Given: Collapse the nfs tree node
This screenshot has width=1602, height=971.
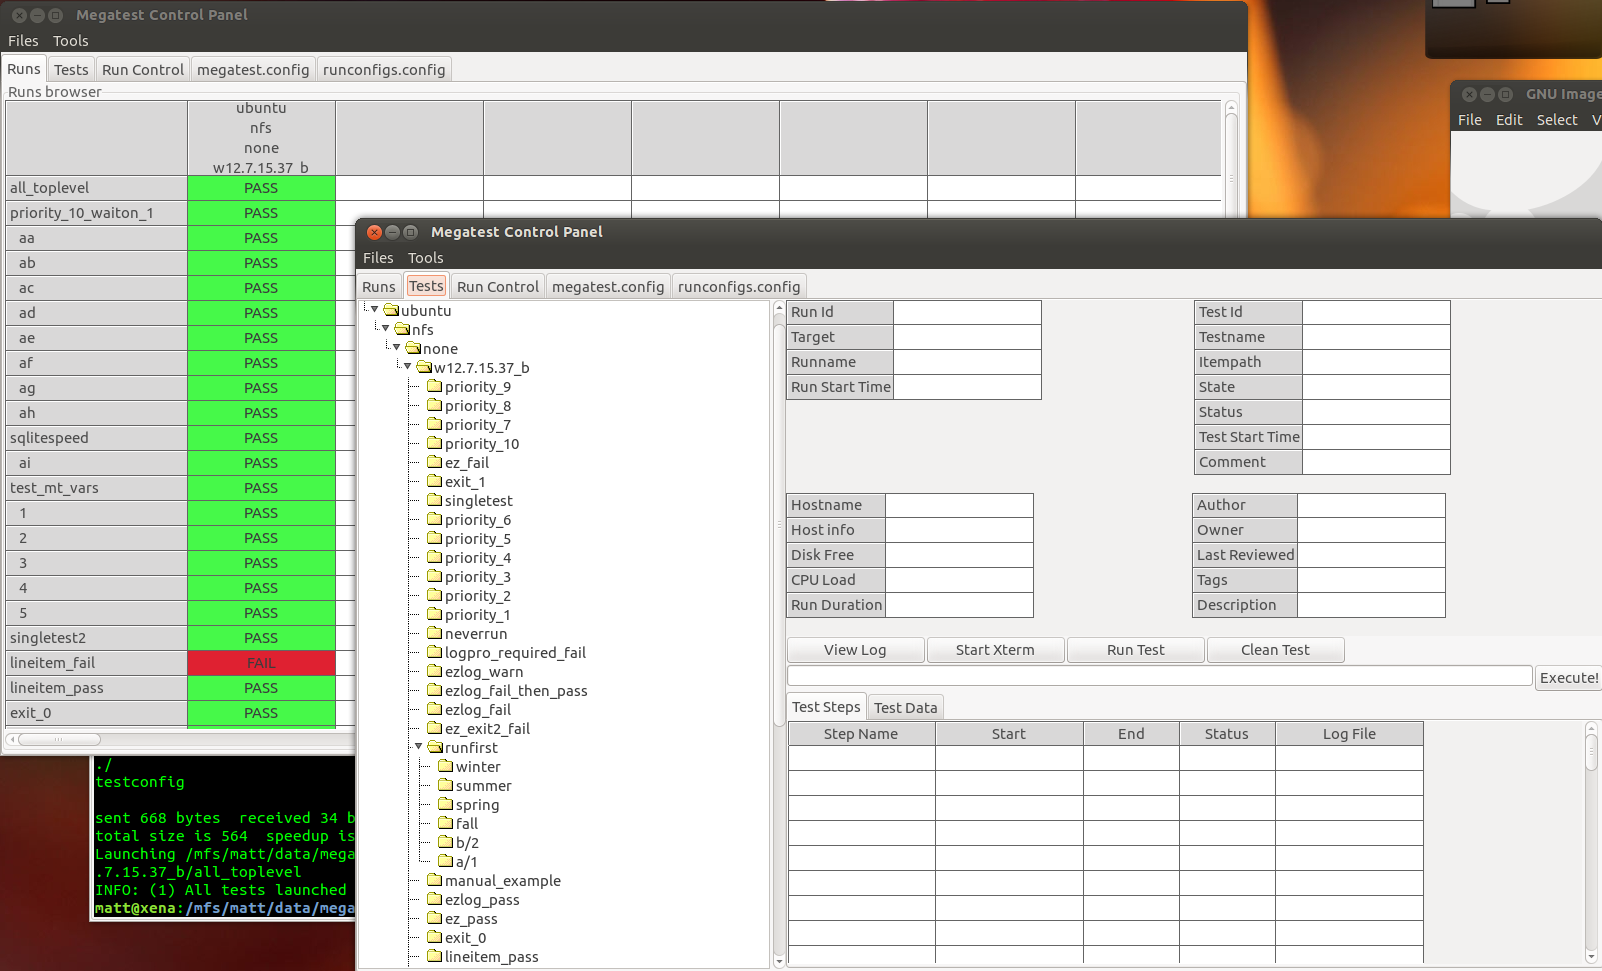Looking at the screenshot, I should coord(386,329).
